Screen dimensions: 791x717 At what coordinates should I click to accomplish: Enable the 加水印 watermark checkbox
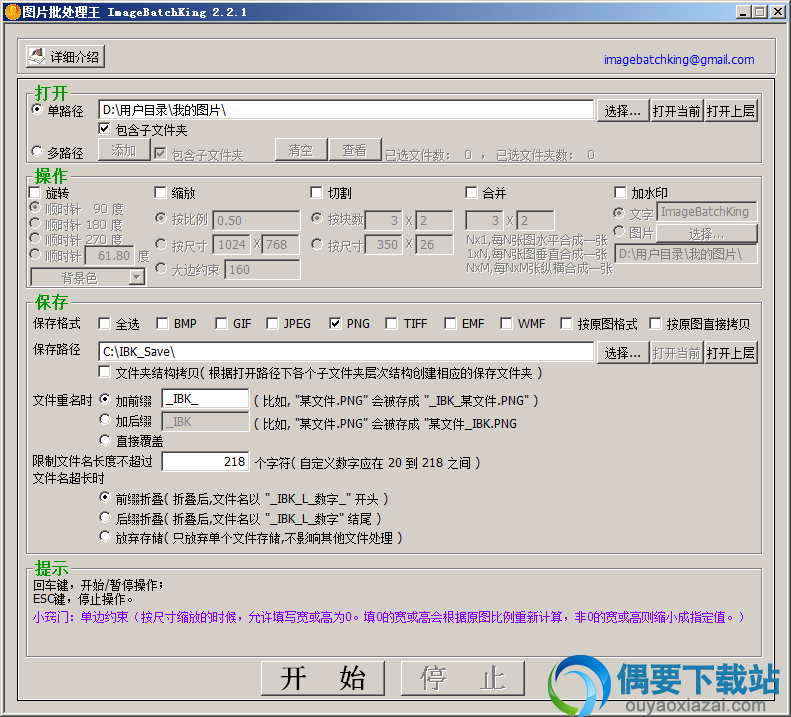coord(620,192)
